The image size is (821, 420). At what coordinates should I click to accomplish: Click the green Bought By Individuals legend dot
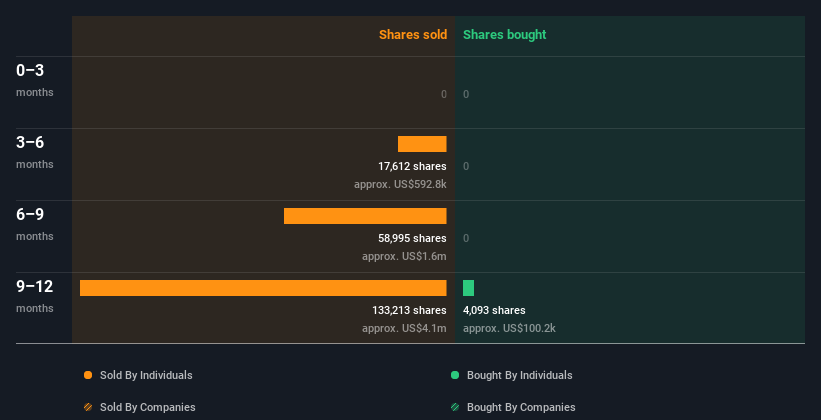point(455,375)
